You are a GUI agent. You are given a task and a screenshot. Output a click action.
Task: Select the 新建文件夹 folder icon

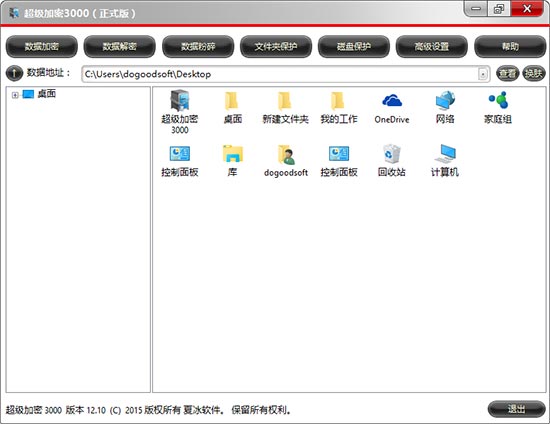285,101
